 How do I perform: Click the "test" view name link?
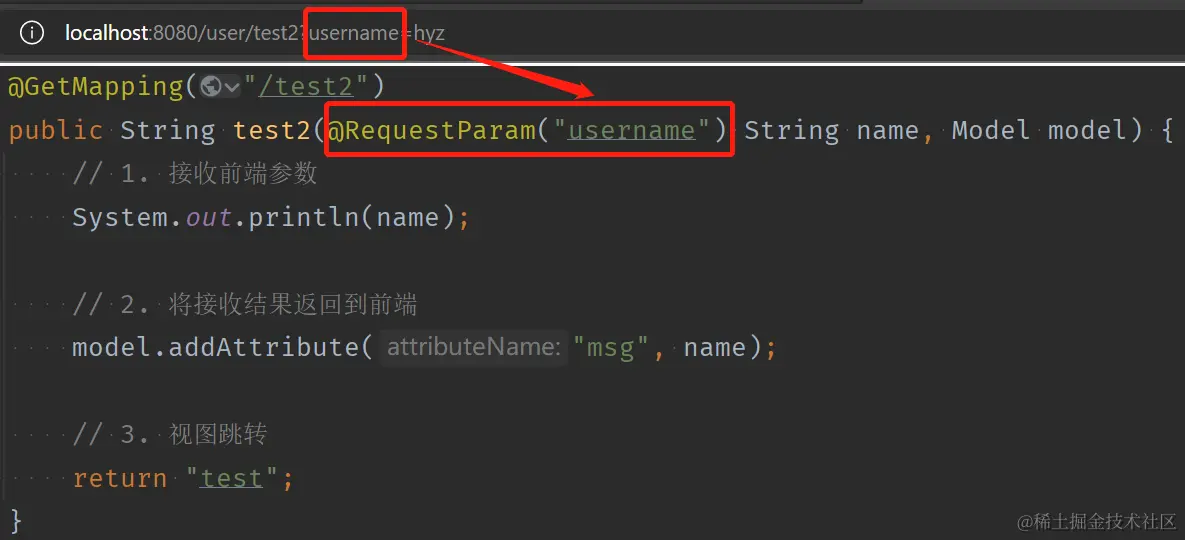click(x=231, y=478)
